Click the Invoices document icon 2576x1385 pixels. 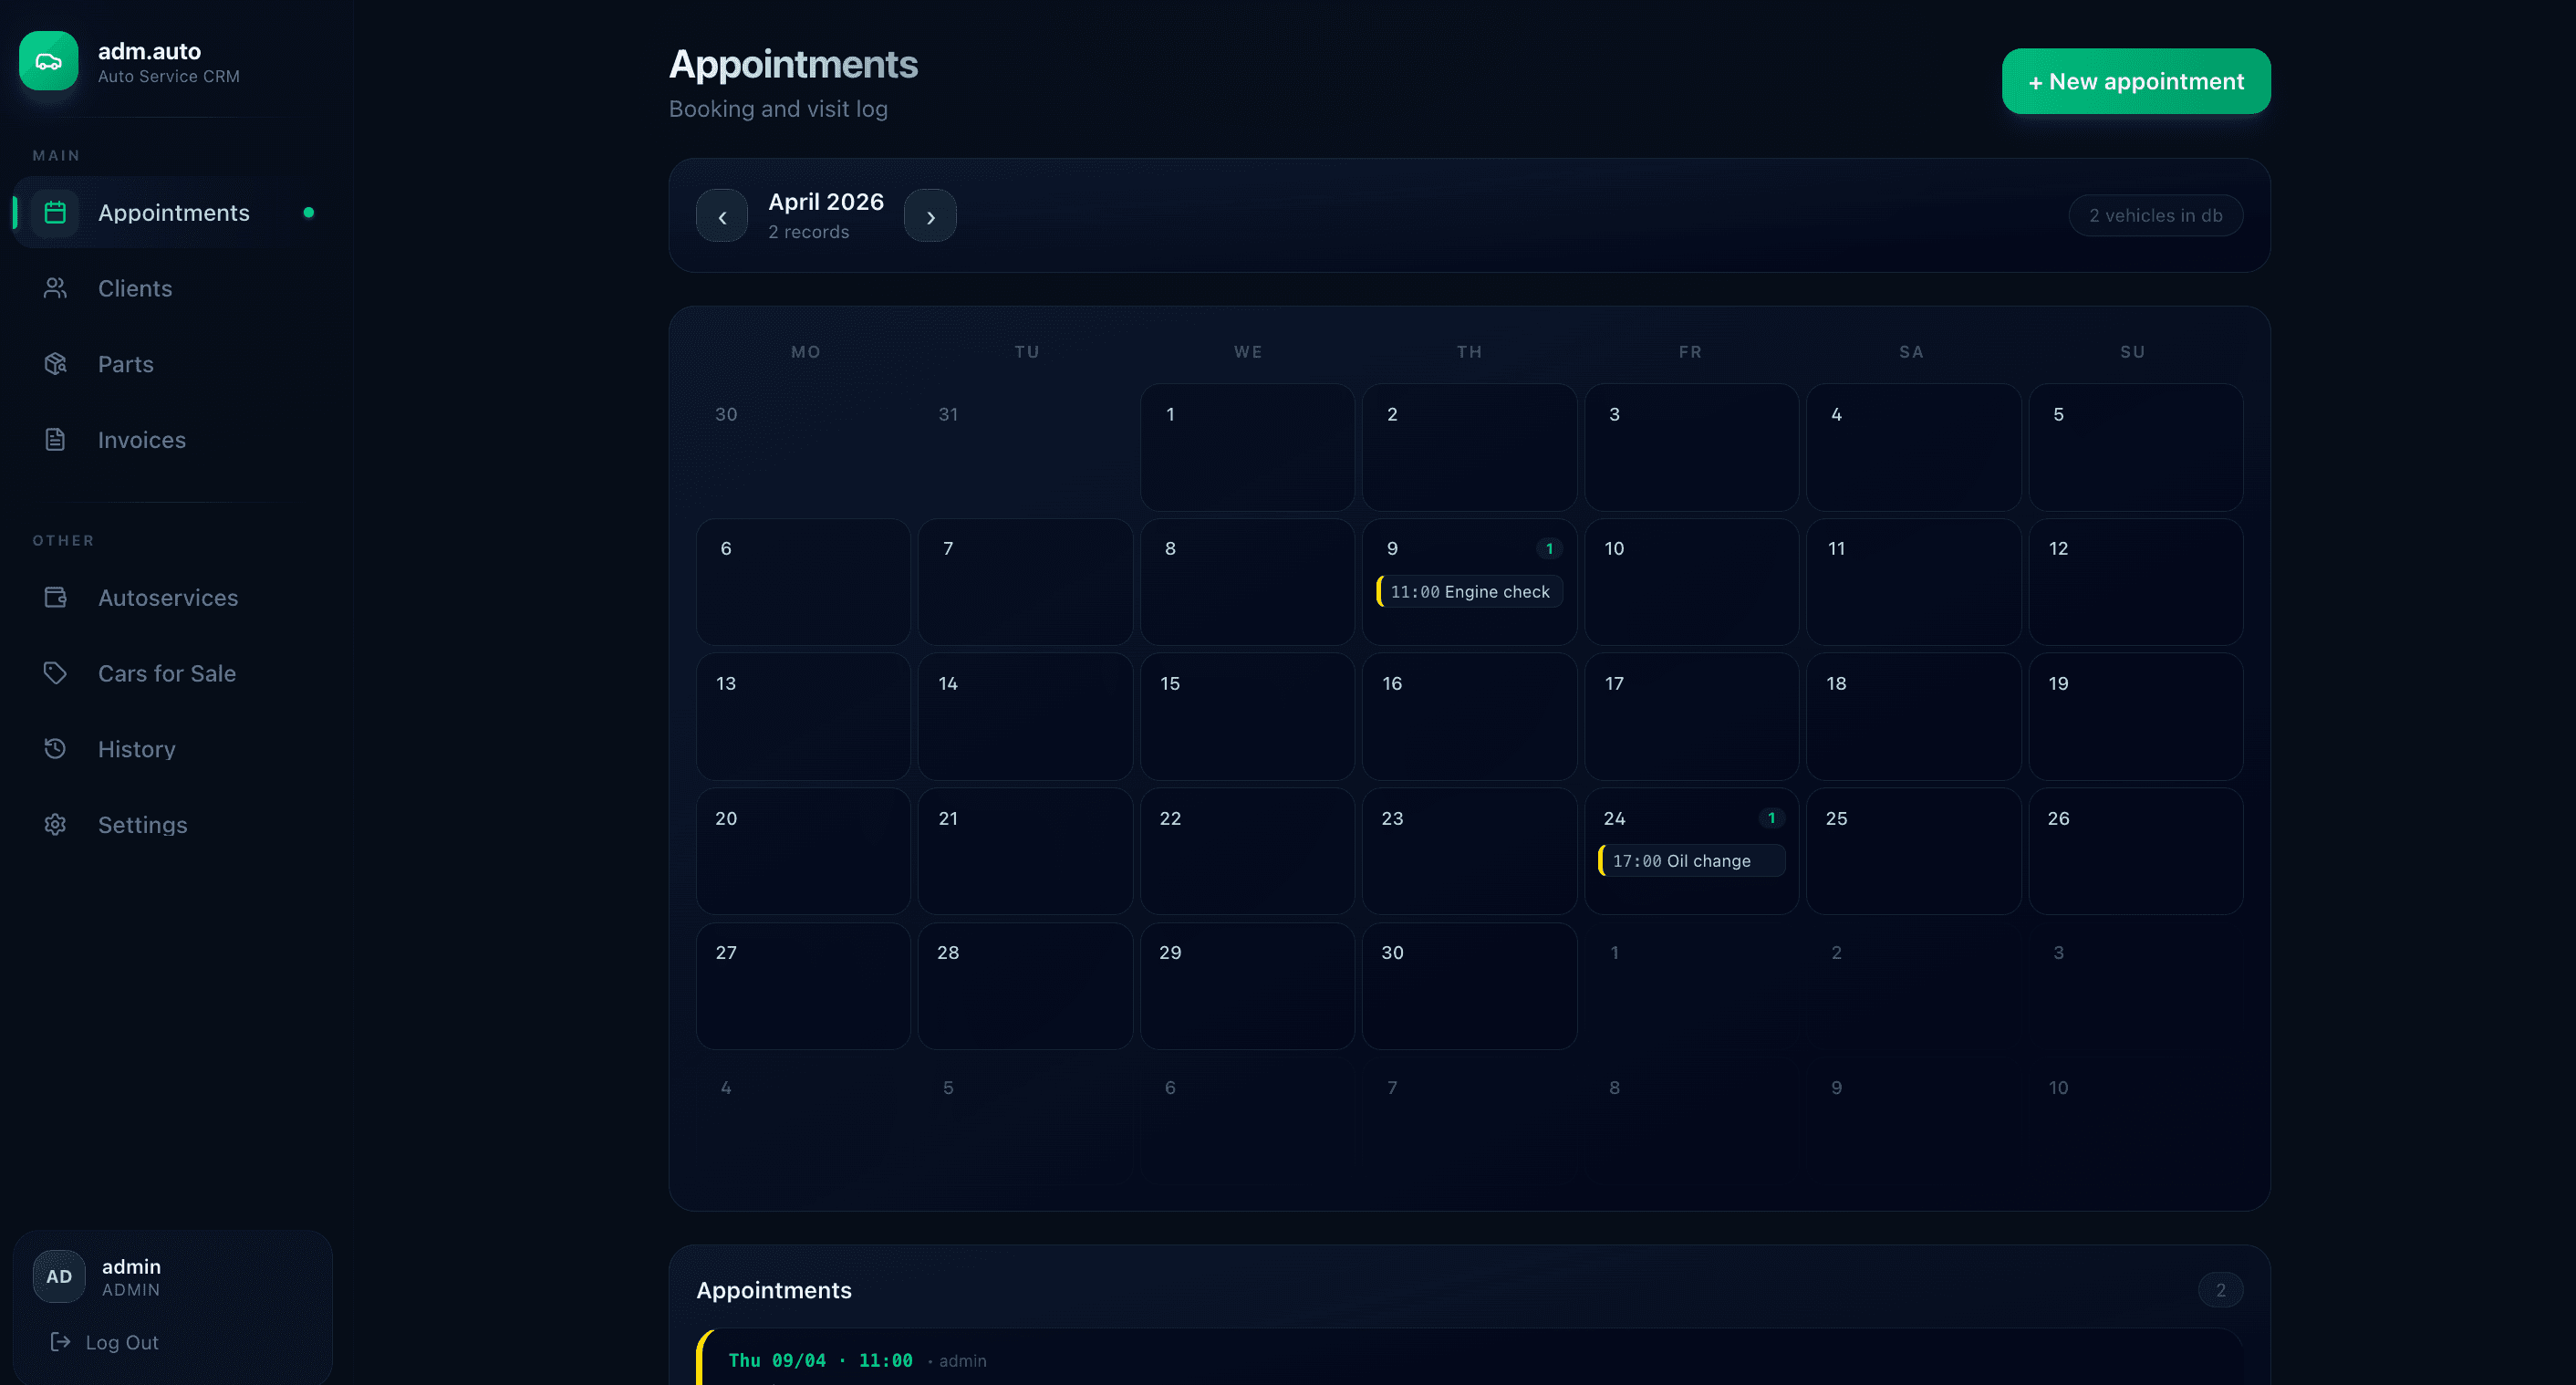(55, 439)
